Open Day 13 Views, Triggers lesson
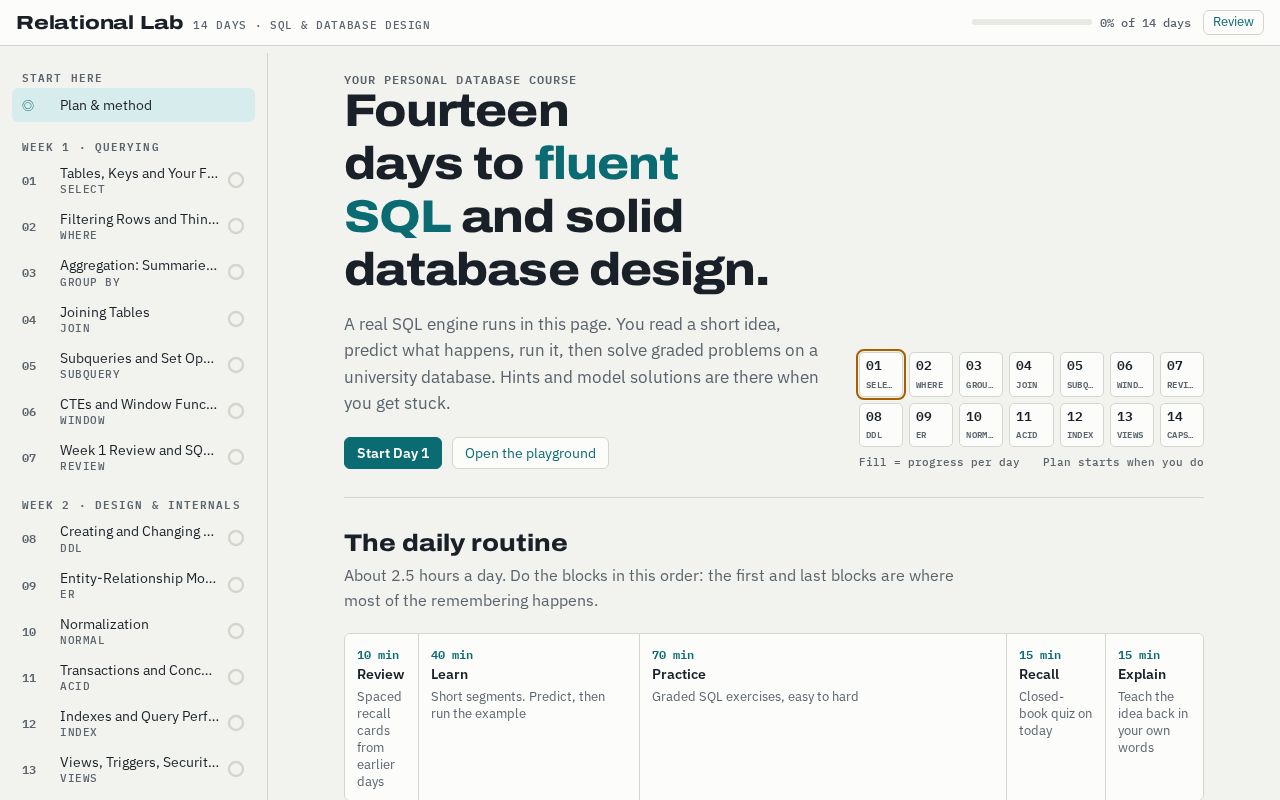This screenshot has height=800, width=1280. [x=133, y=769]
